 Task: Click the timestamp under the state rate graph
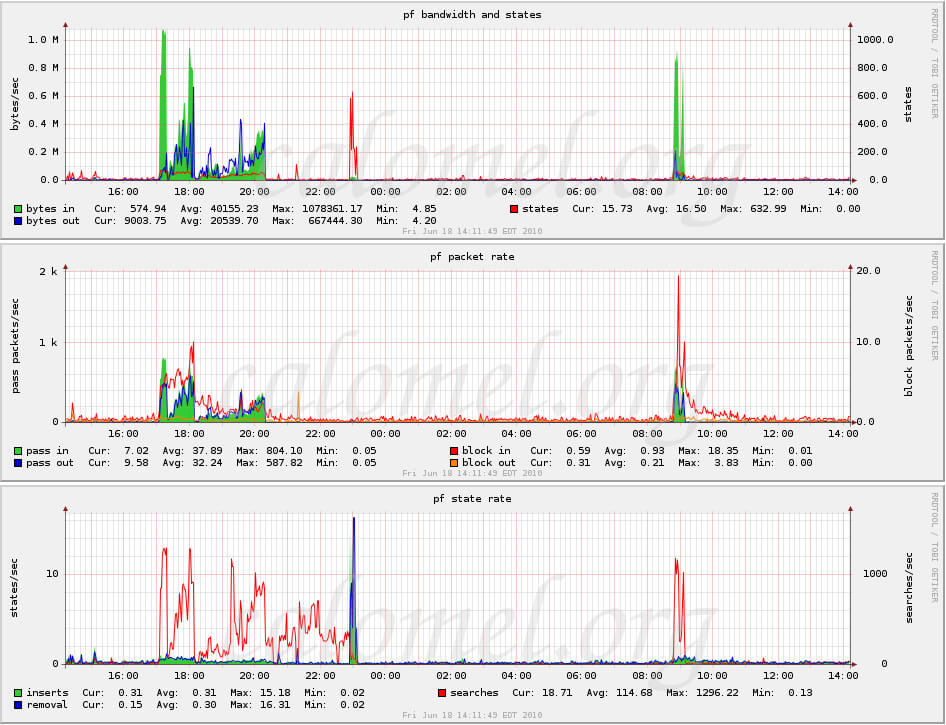click(472, 715)
